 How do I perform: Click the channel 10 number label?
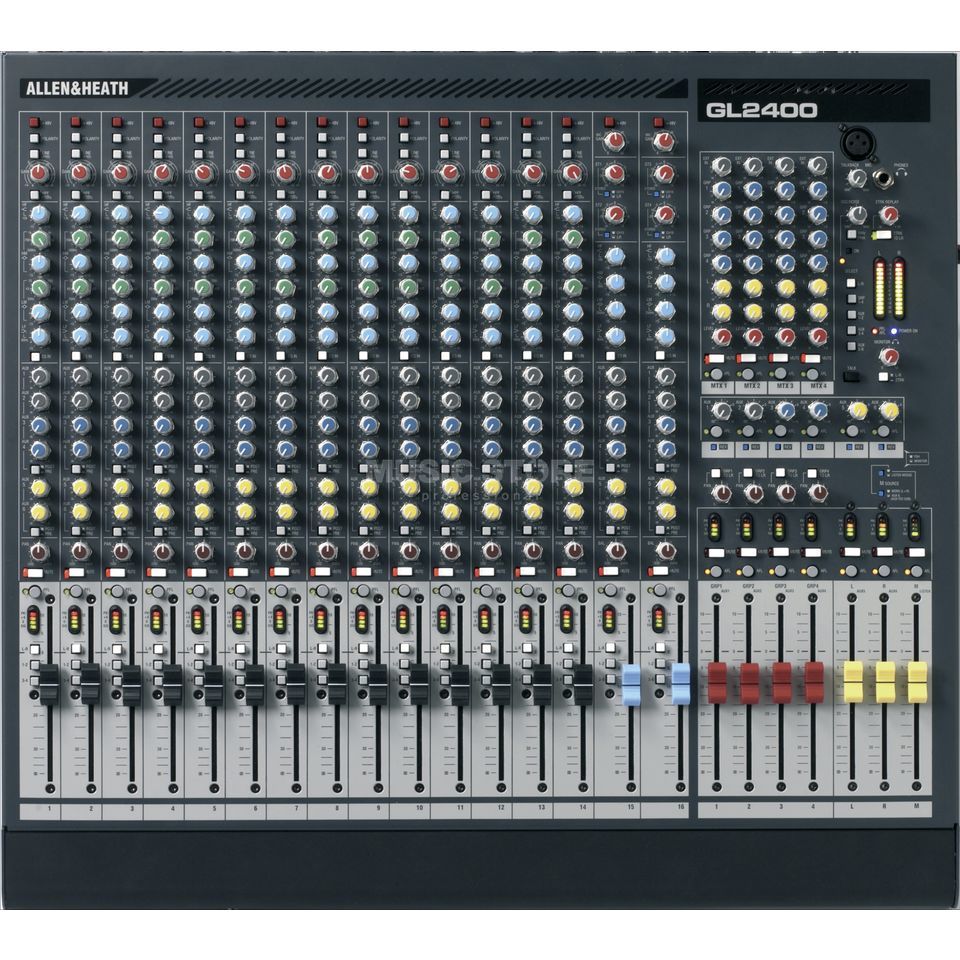[x=419, y=808]
